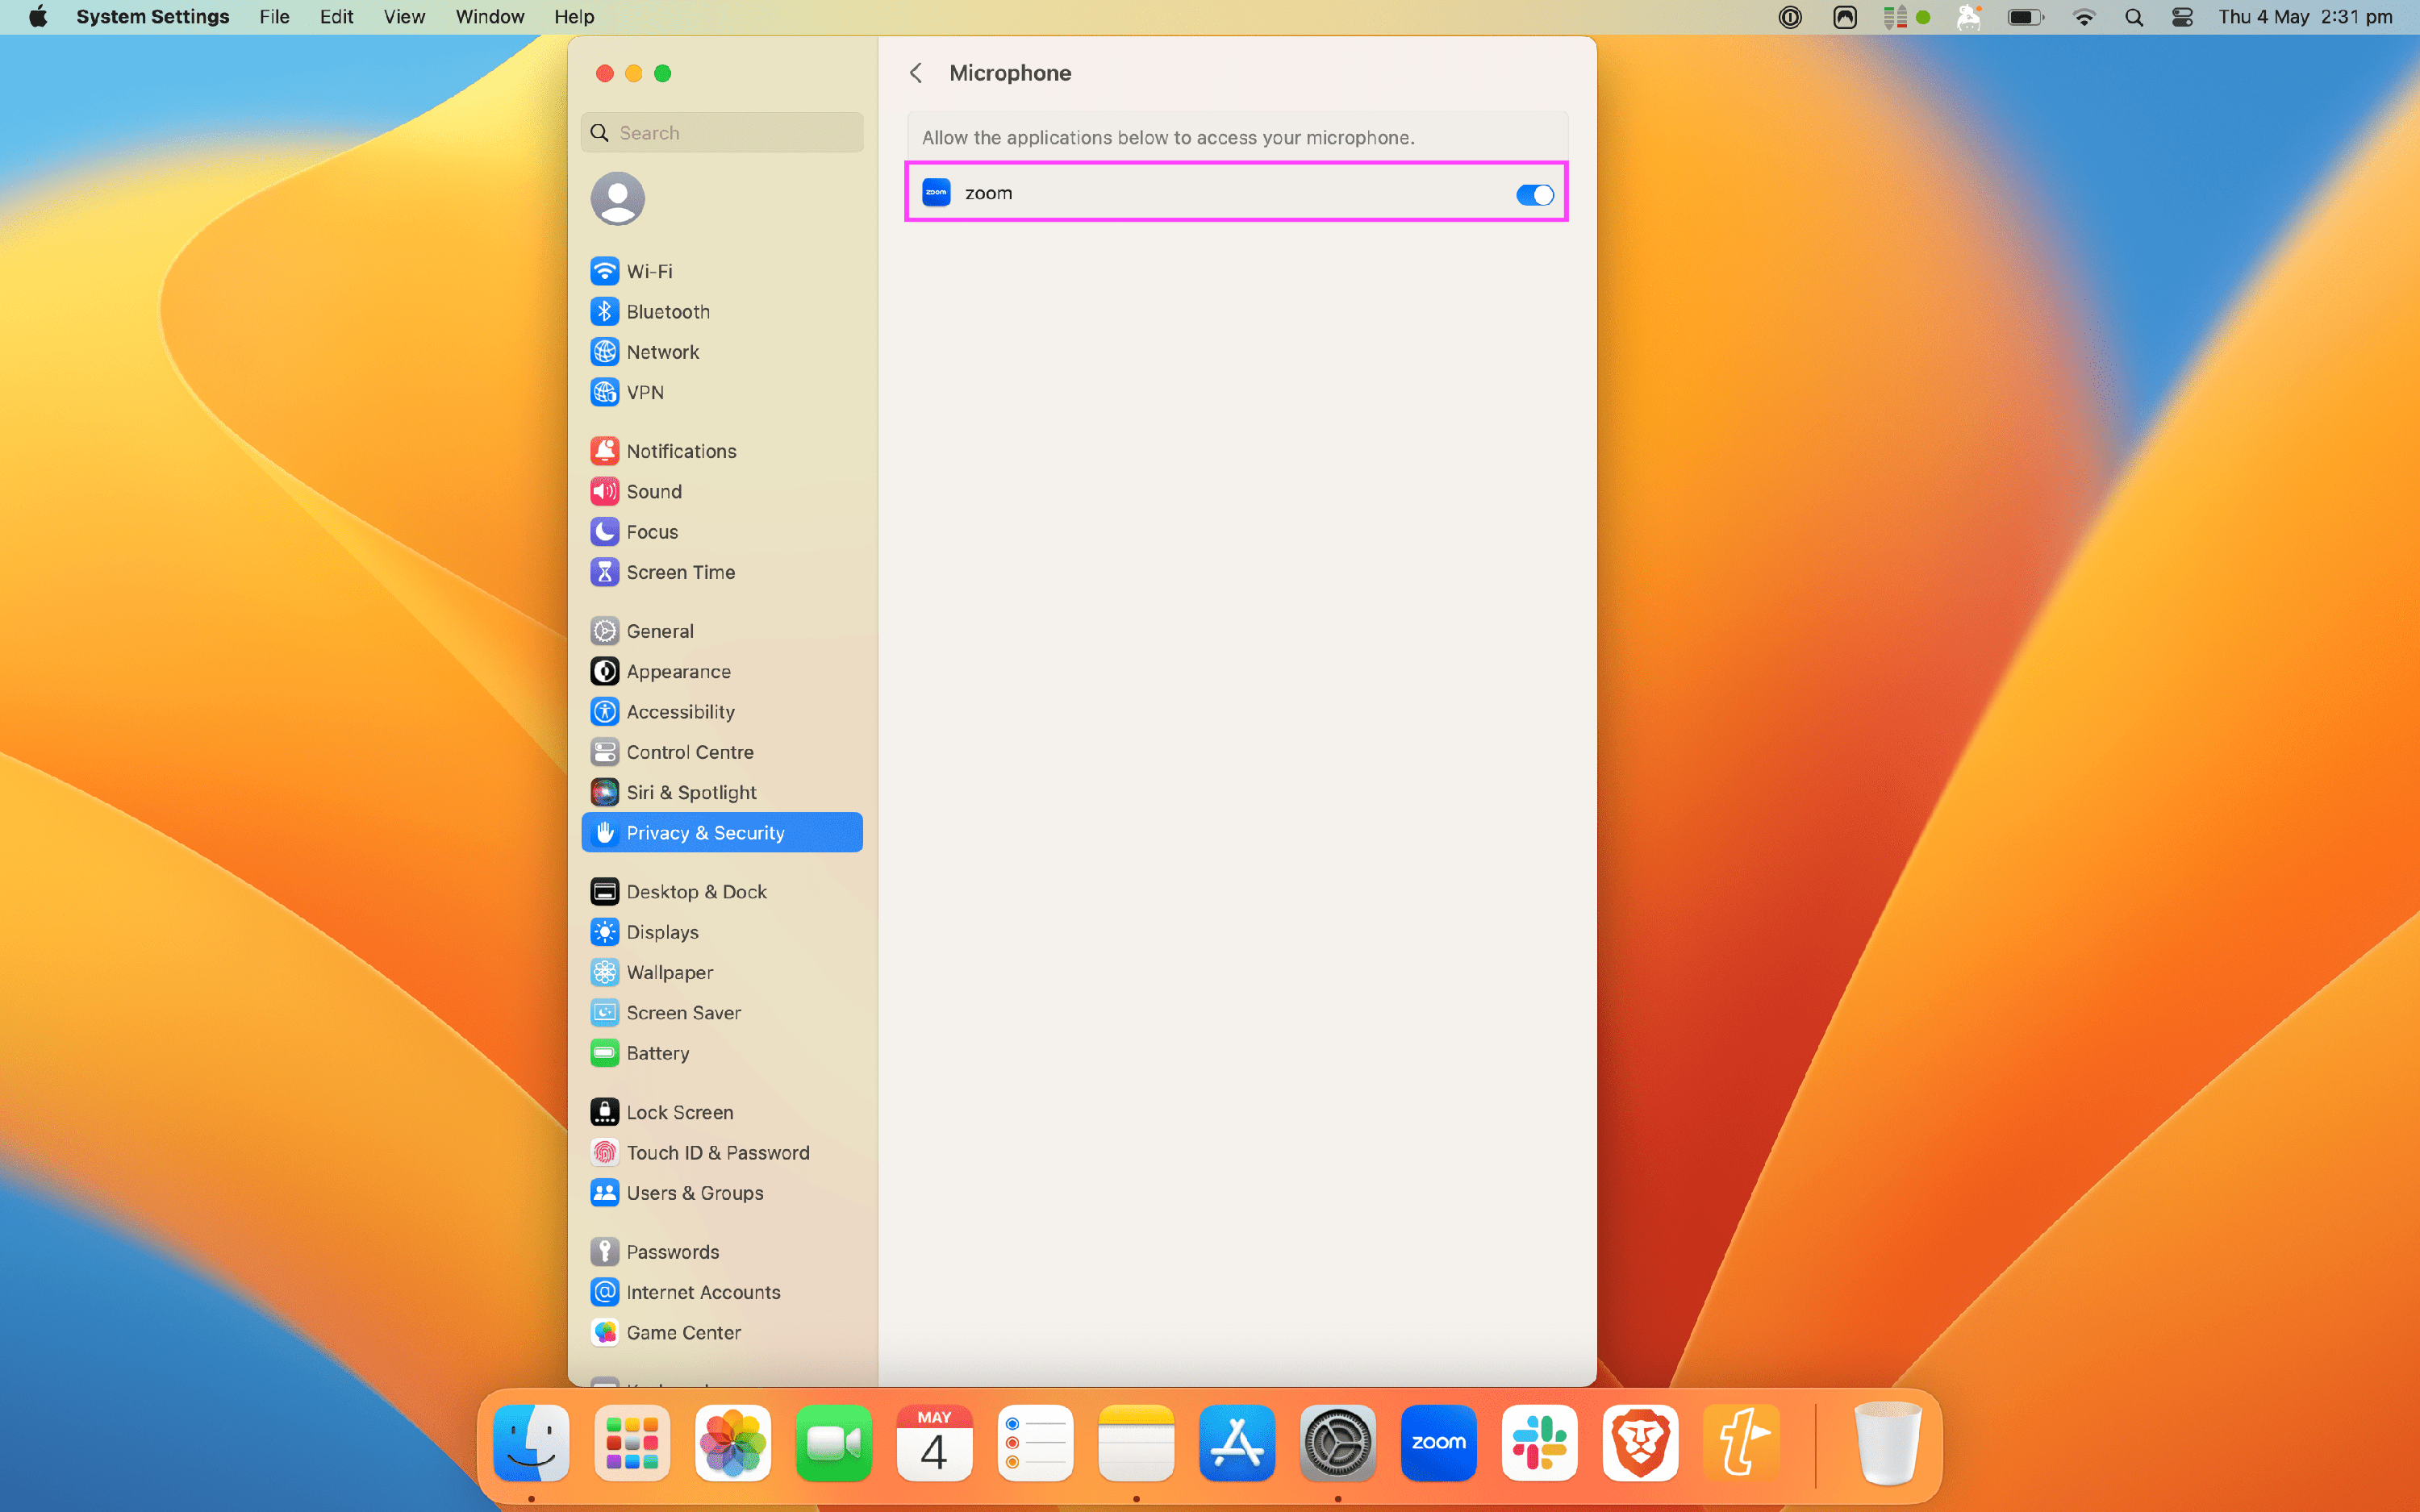The image size is (2420, 1512).
Task: Open the Window menu
Action: click(x=489, y=17)
